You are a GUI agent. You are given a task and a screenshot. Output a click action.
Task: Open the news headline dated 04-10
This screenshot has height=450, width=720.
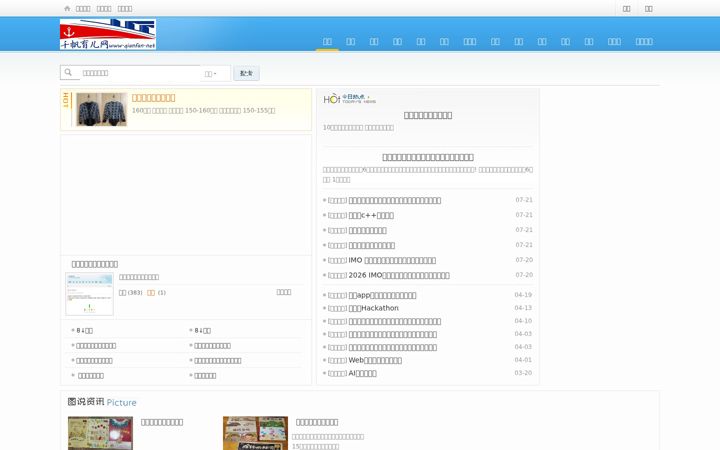click(395, 321)
